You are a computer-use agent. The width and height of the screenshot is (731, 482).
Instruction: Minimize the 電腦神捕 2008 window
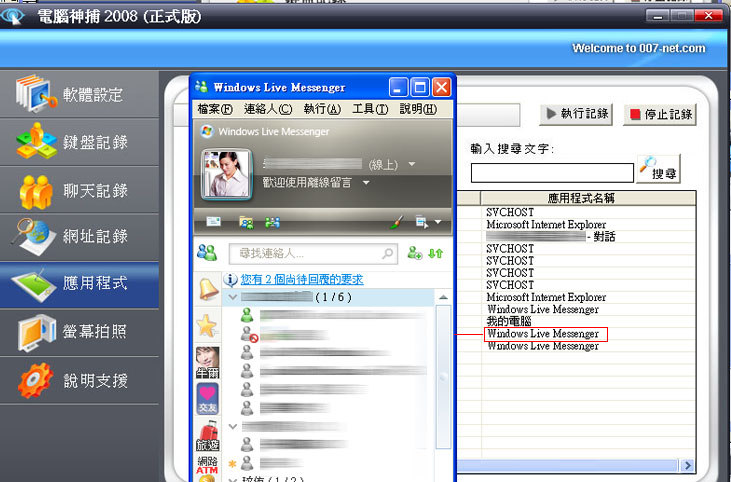pos(658,16)
